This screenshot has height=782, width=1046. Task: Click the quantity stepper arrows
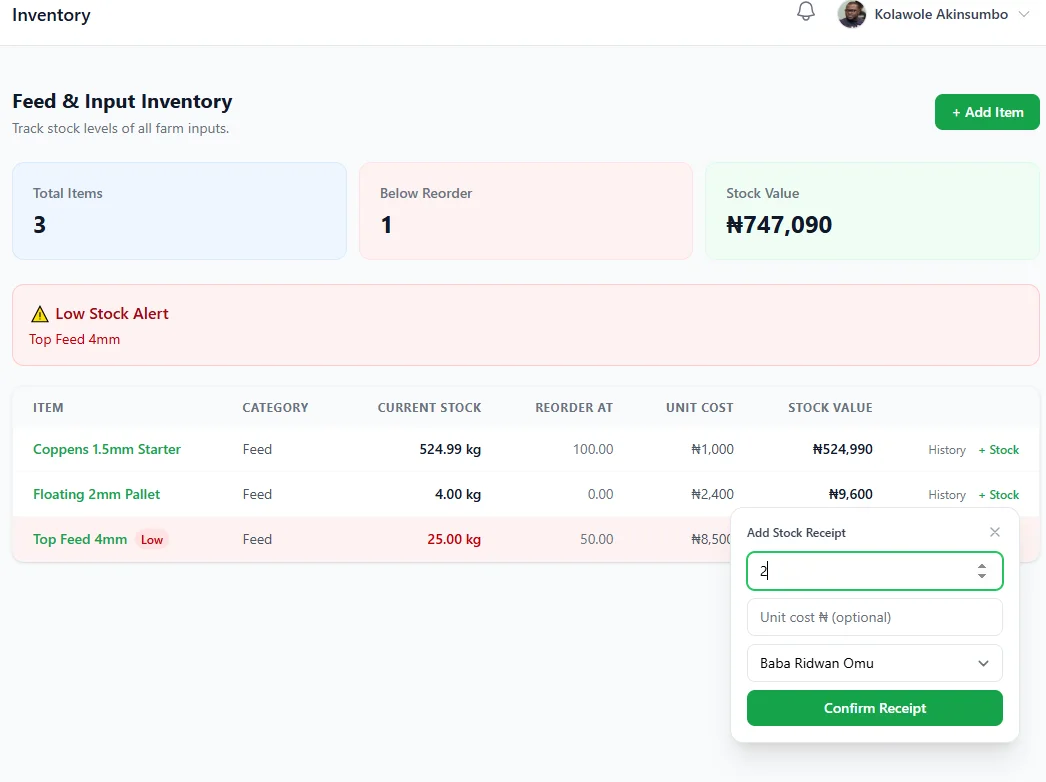(x=981, y=571)
